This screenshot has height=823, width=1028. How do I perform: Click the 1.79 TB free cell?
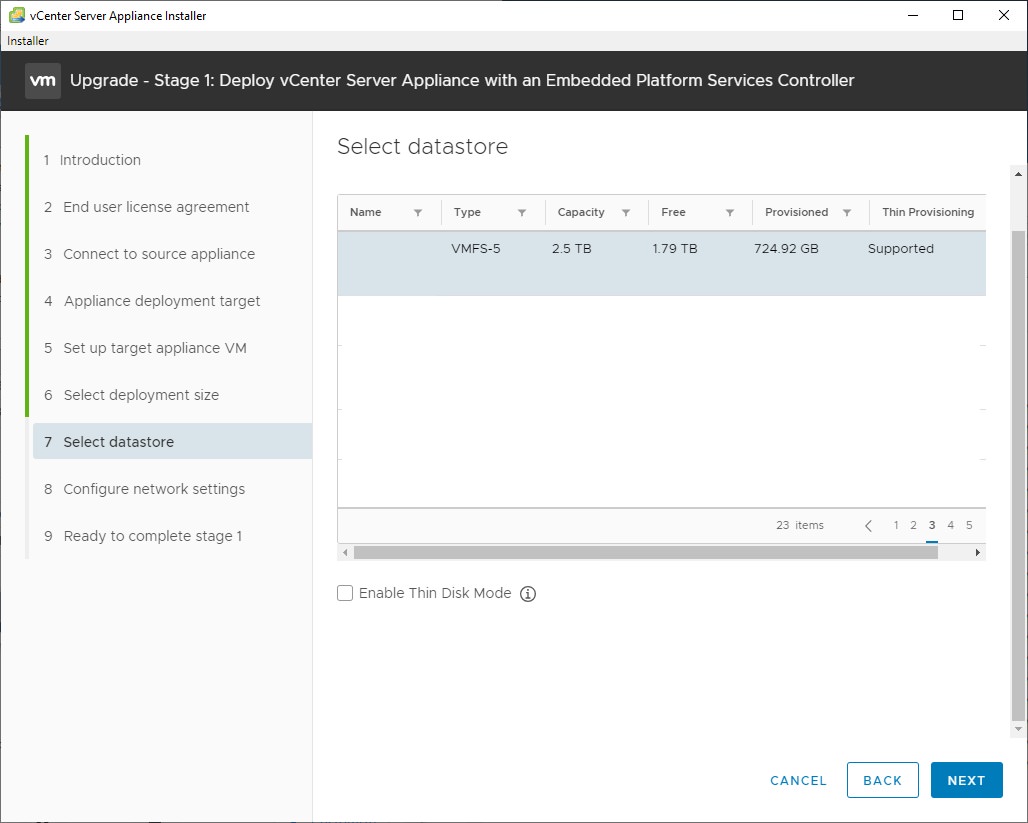click(x=675, y=249)
